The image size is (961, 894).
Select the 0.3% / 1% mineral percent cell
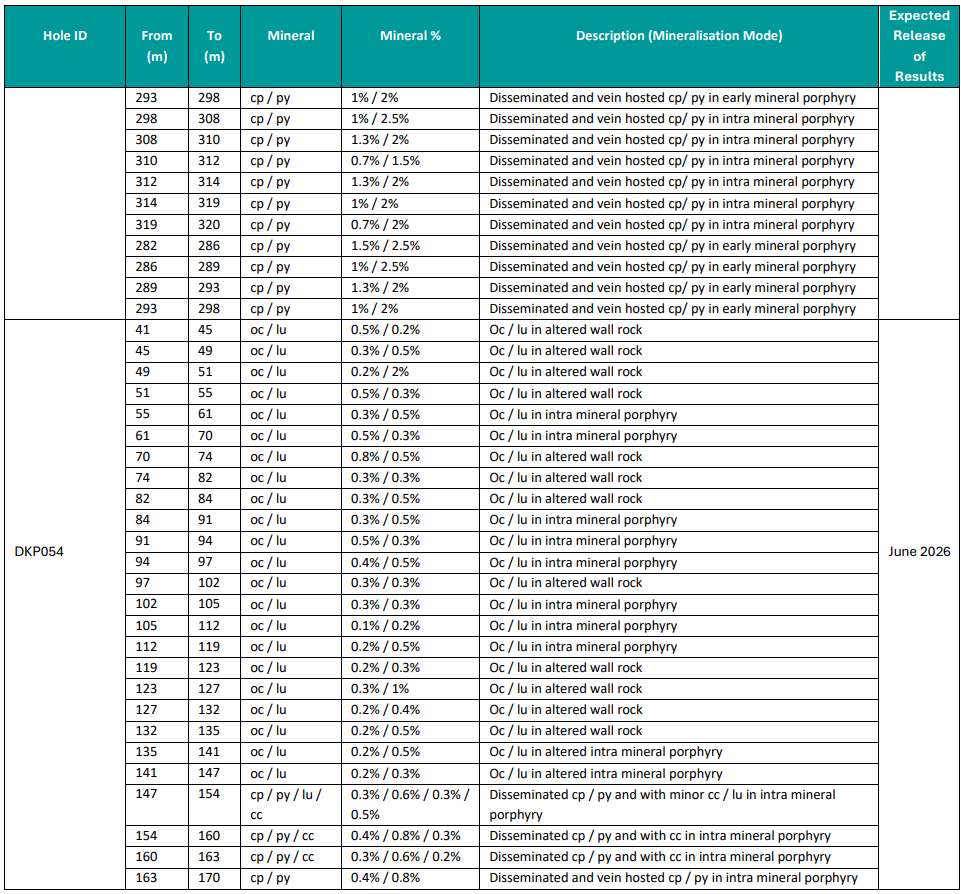[x=410, y=689]
